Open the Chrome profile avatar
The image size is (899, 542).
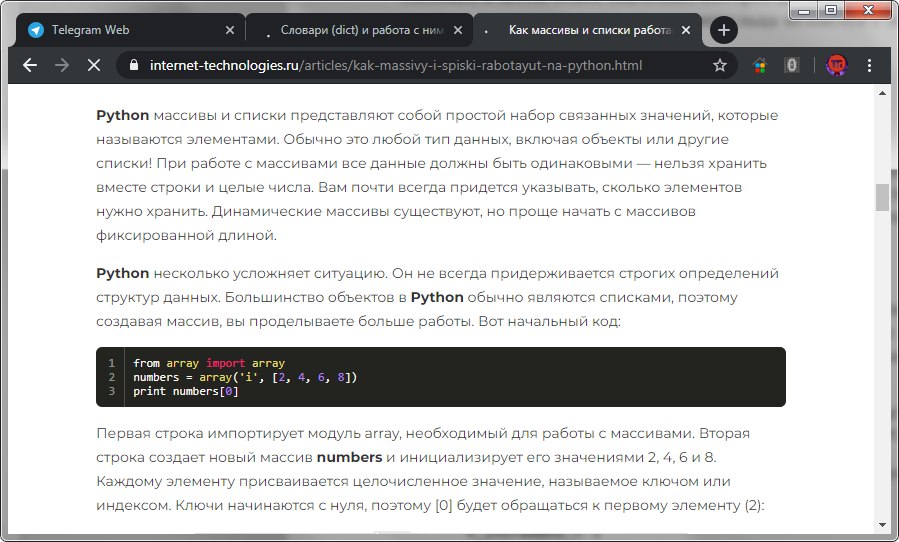[837, 65]
